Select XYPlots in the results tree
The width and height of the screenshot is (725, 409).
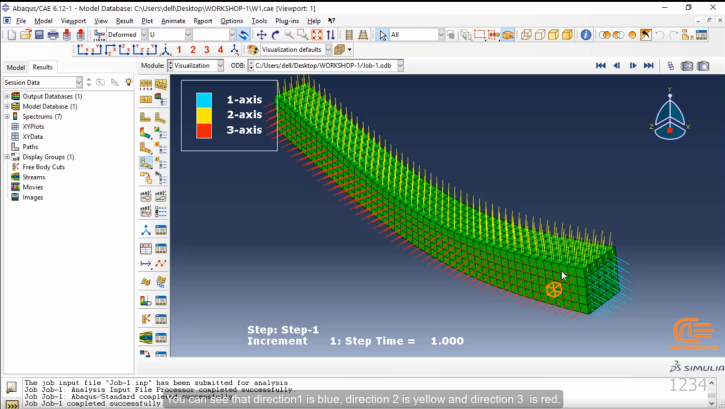(x=33, y=127)
